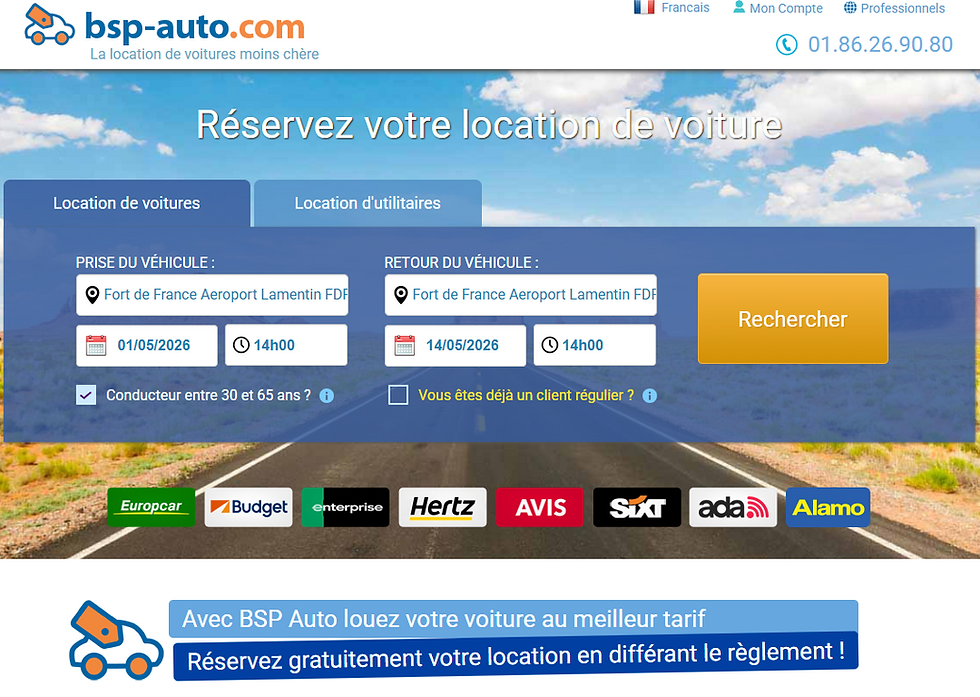
Task: Click info icon next to driver age
Action: (x=326, y=396)
